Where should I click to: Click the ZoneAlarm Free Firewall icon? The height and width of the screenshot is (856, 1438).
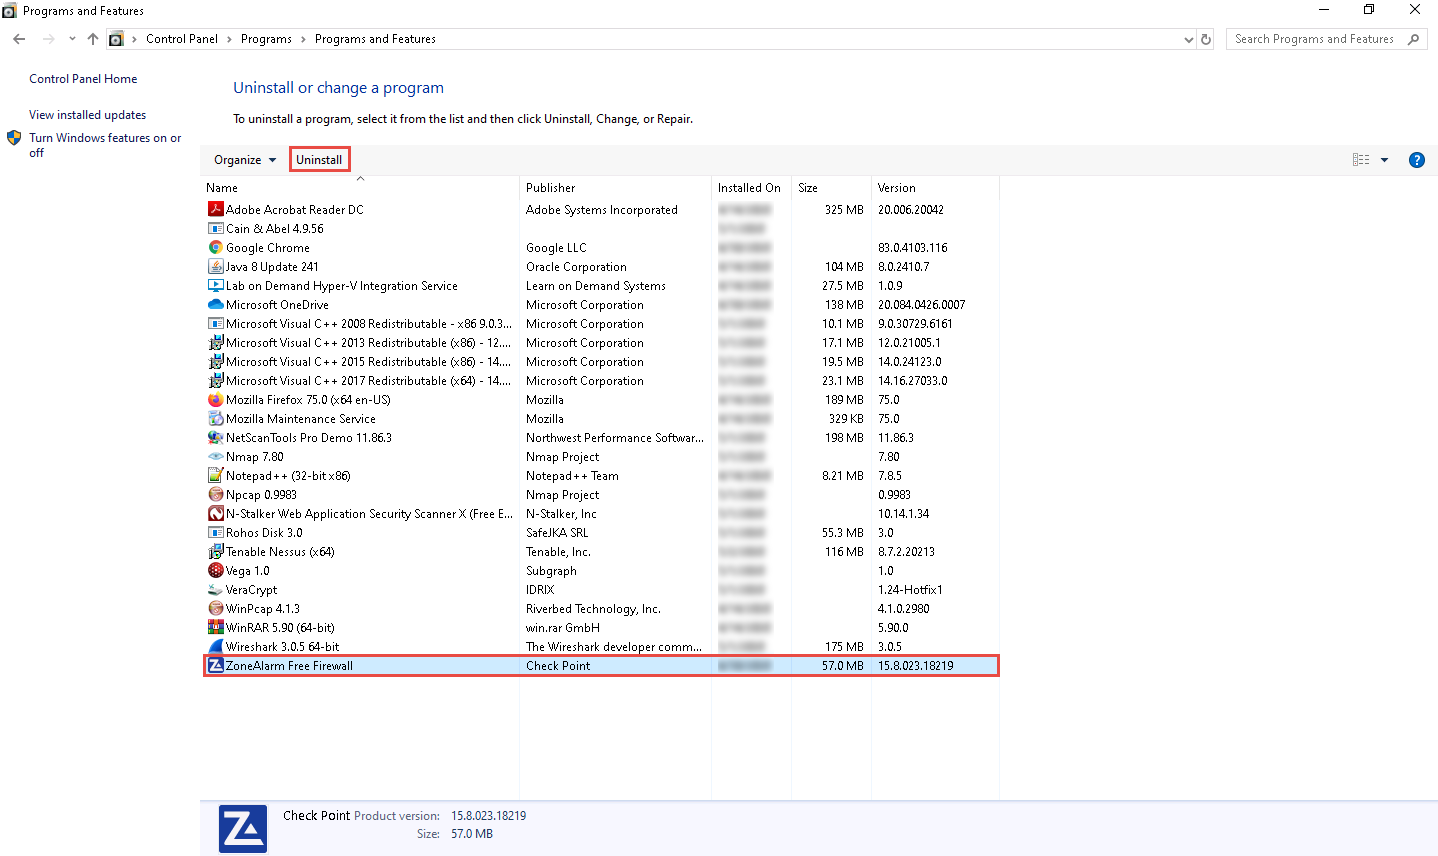point(215,665)
